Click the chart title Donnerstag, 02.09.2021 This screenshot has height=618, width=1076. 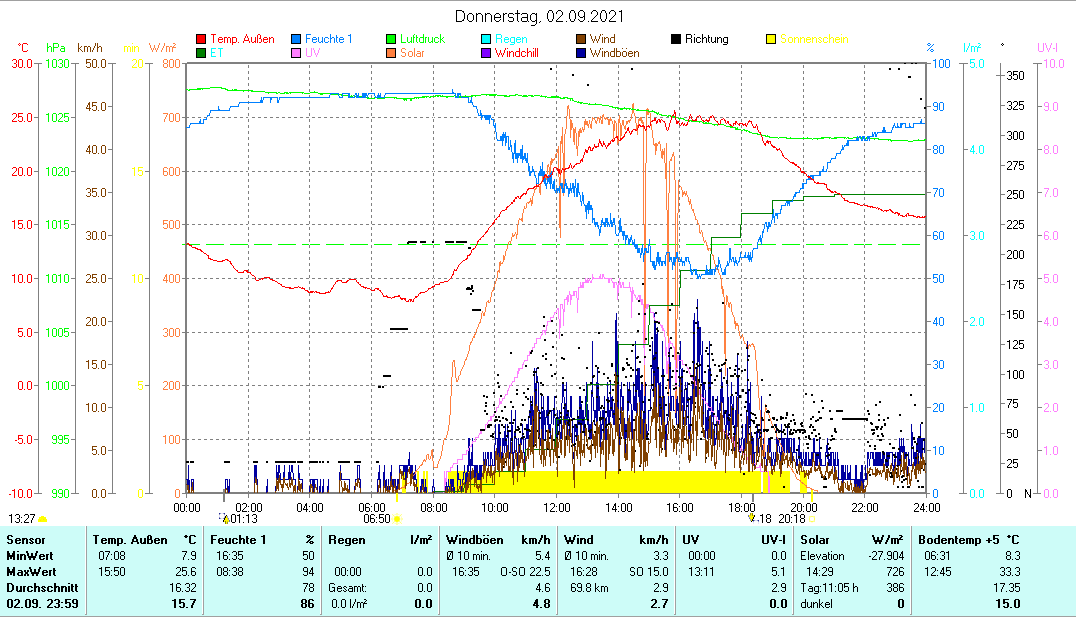tap(539, 16)
